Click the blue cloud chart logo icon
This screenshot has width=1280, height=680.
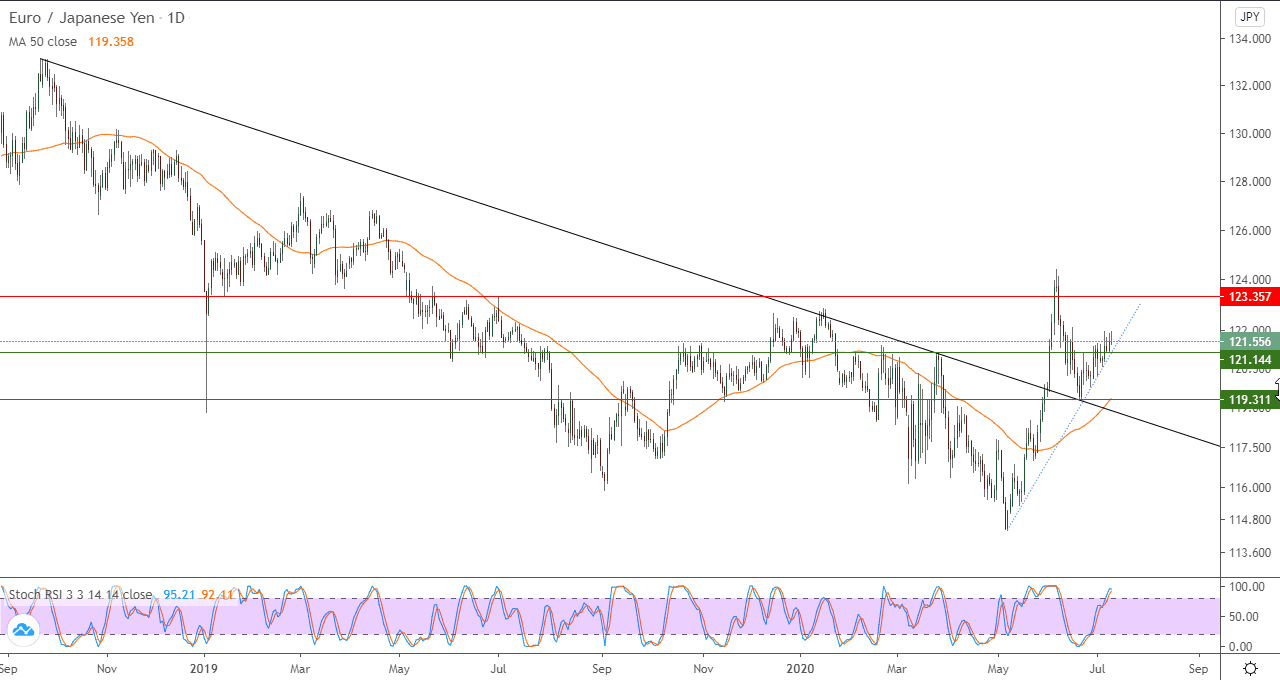click(23, 629)
